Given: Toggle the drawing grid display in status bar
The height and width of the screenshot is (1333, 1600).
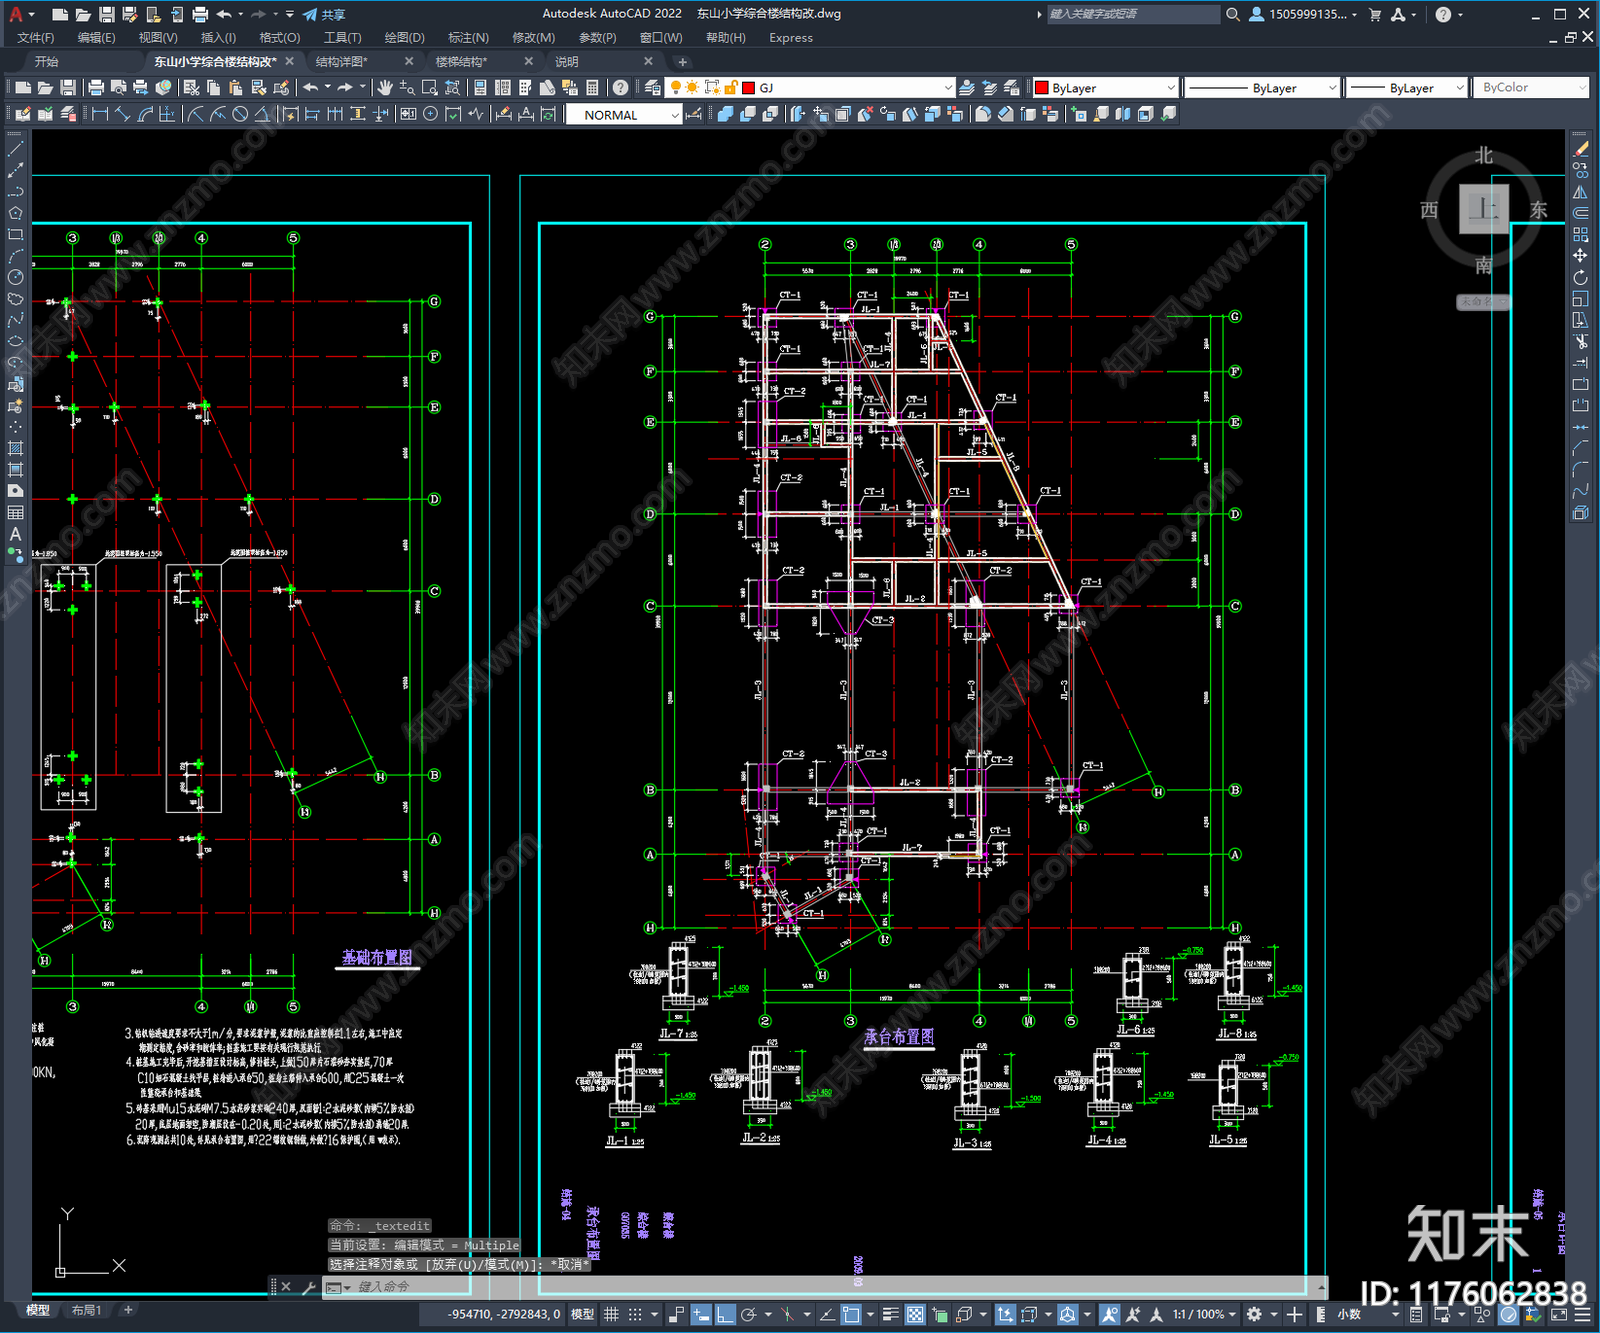Looking at the screenshot, I should point(611,1314).
